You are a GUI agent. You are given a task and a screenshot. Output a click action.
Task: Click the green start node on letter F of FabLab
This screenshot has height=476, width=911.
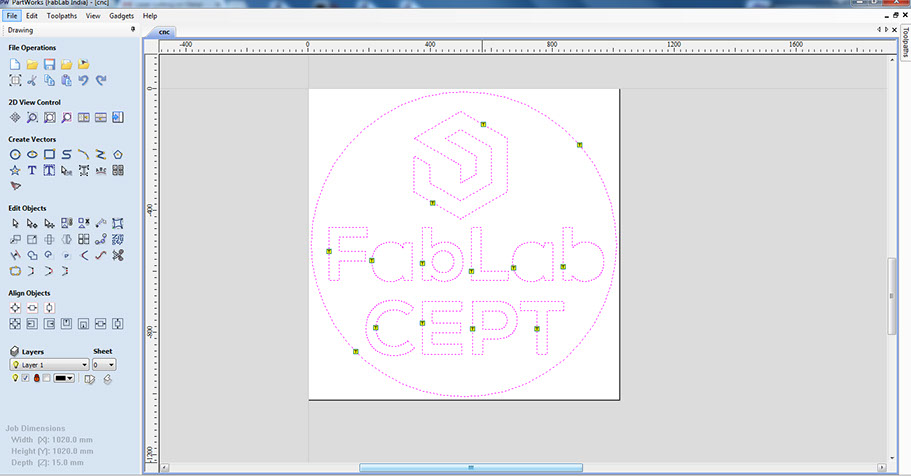[329, 251]
